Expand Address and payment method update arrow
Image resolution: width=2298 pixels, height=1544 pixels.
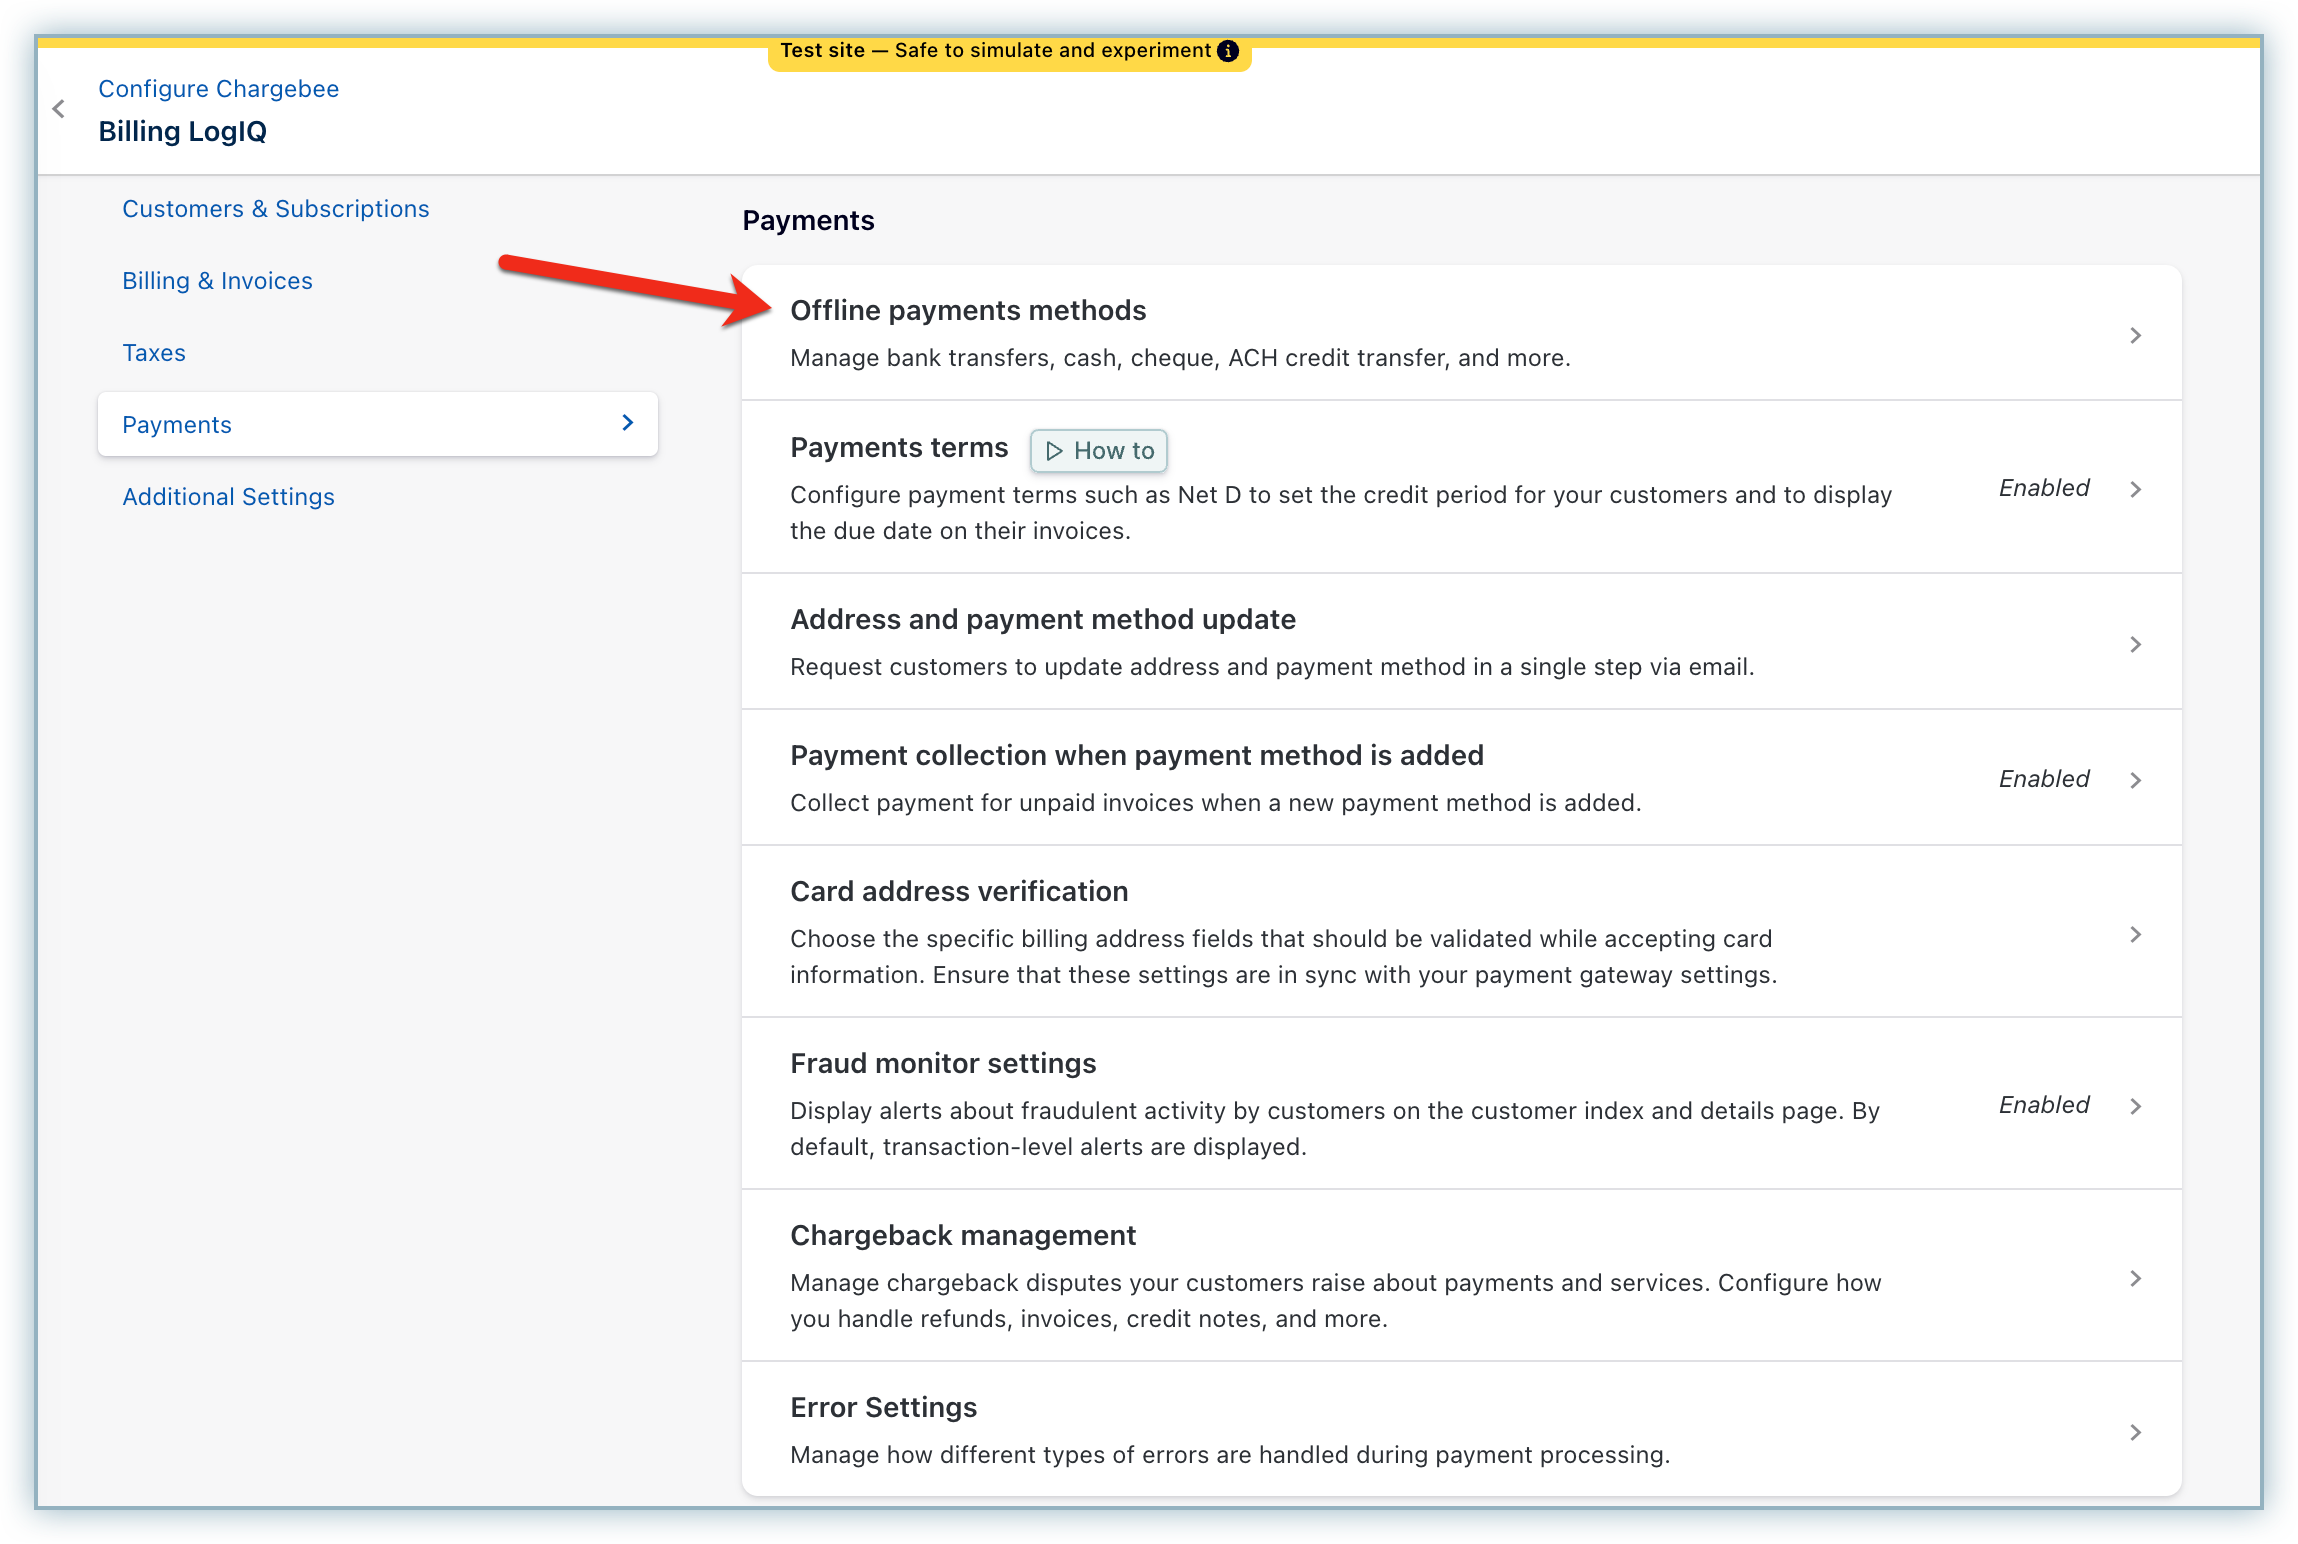point(2135,644)
